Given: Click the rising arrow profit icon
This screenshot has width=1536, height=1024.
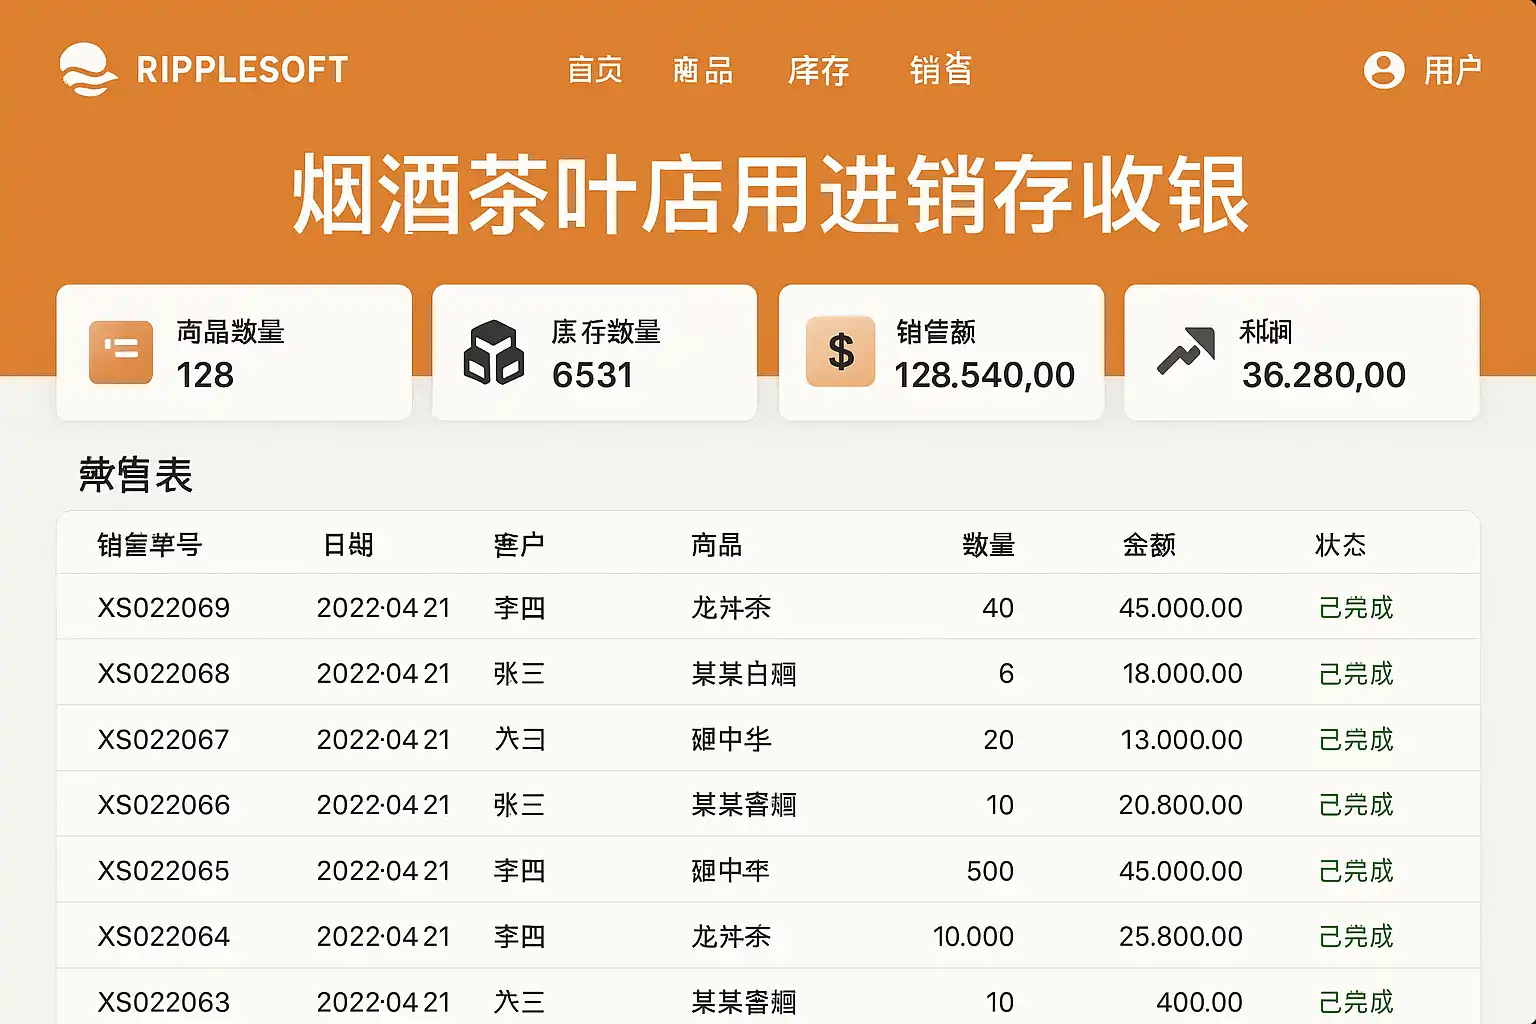Looking at the screenshot, I should [1186, 351].
